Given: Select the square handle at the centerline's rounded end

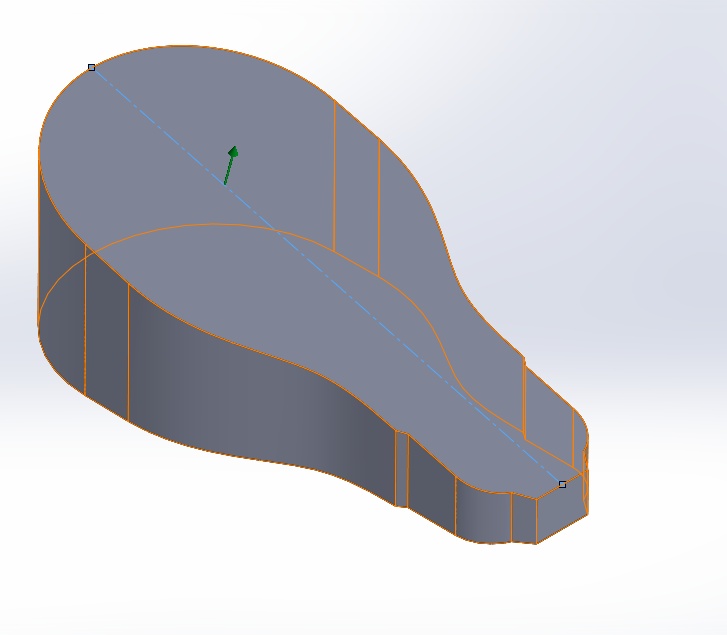Looking at the screenshot, I should pyautogui.click(x=91, y=68).
